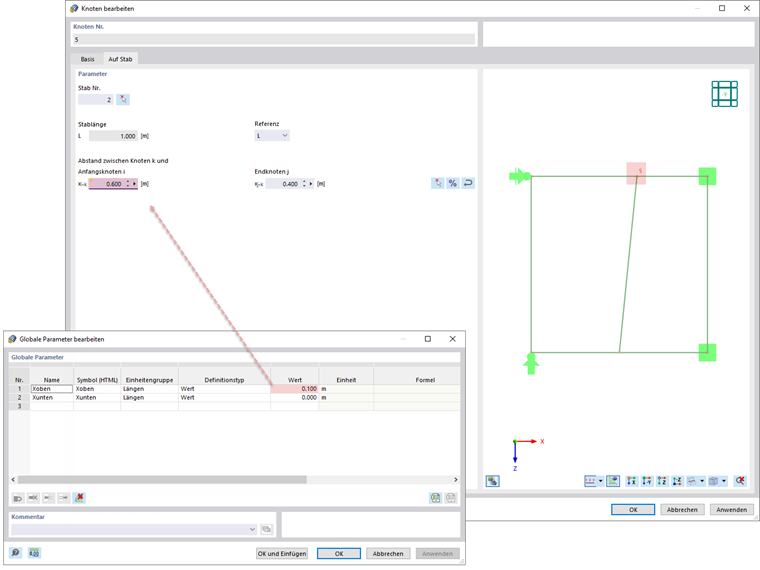Set view in minus Z direction

click(677, 481)
